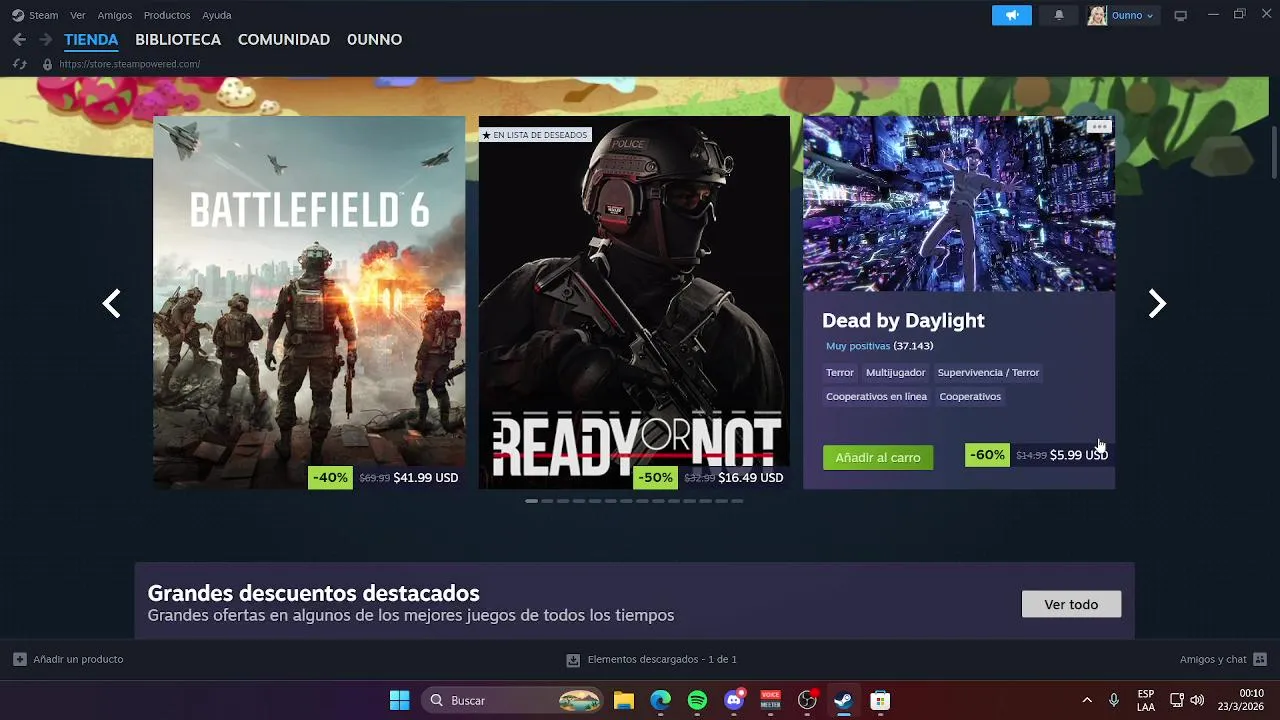Open the three-dot options on Dead by Daylight

click(1099, 127)
